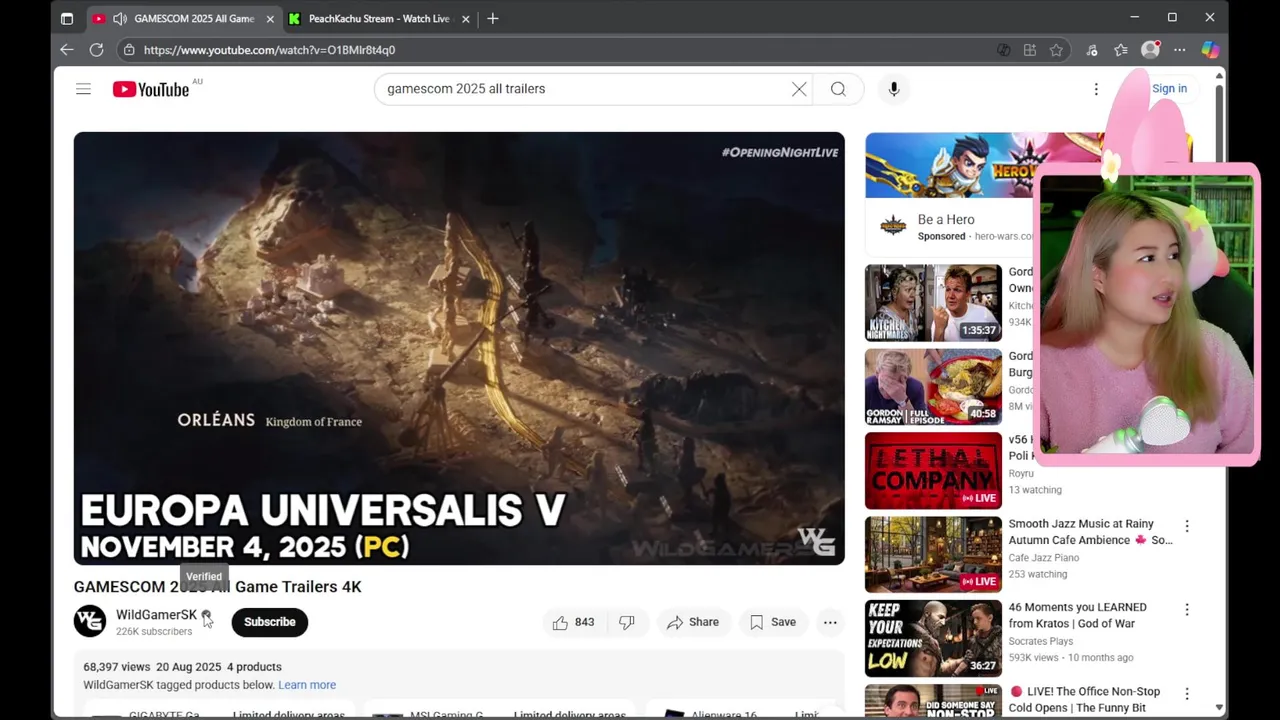
Task: Share the video
Action: (693, 622)
